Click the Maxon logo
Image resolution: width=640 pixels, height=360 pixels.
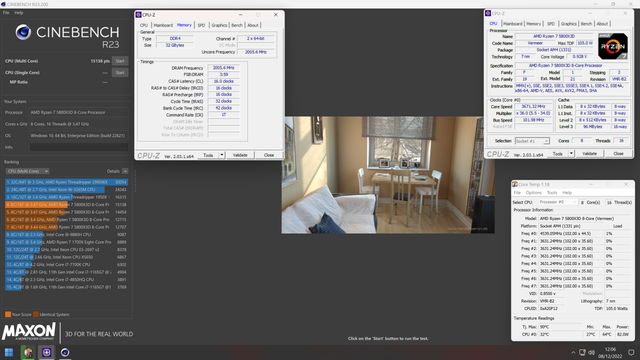pyautogui.click(x=29, y=331)
